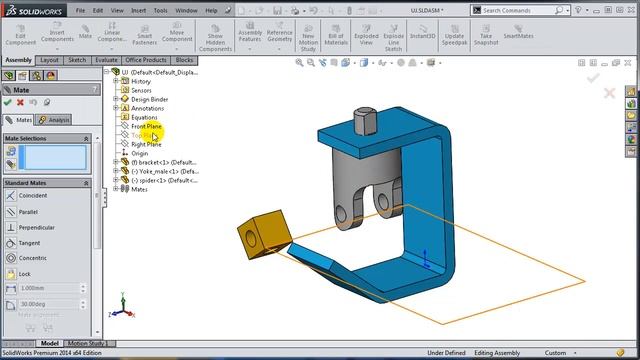Click the Exploded View tool
Screen dimensions: 640x360
click(366, 35)
